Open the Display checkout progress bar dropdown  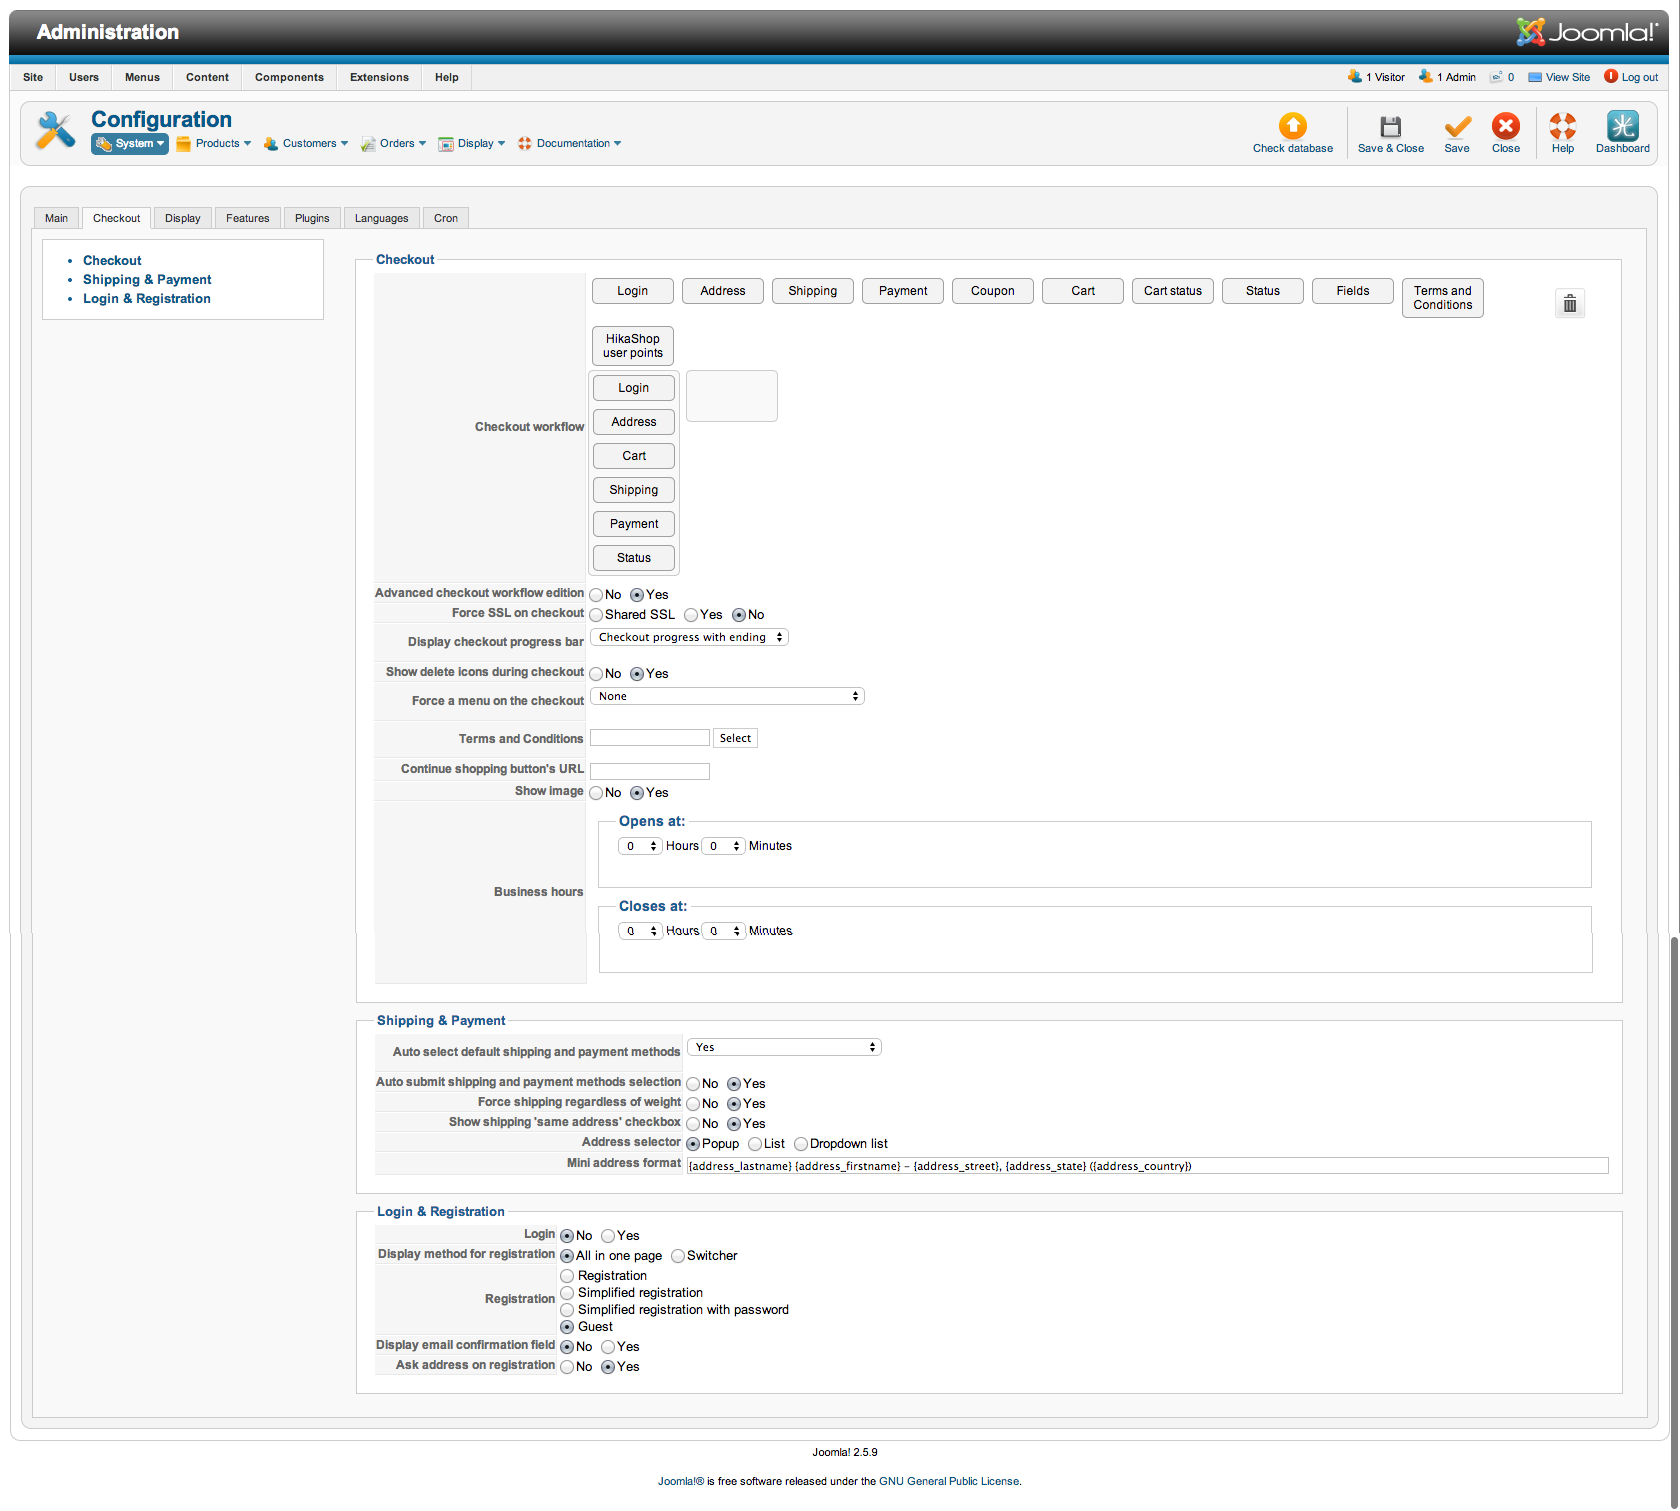689,637
